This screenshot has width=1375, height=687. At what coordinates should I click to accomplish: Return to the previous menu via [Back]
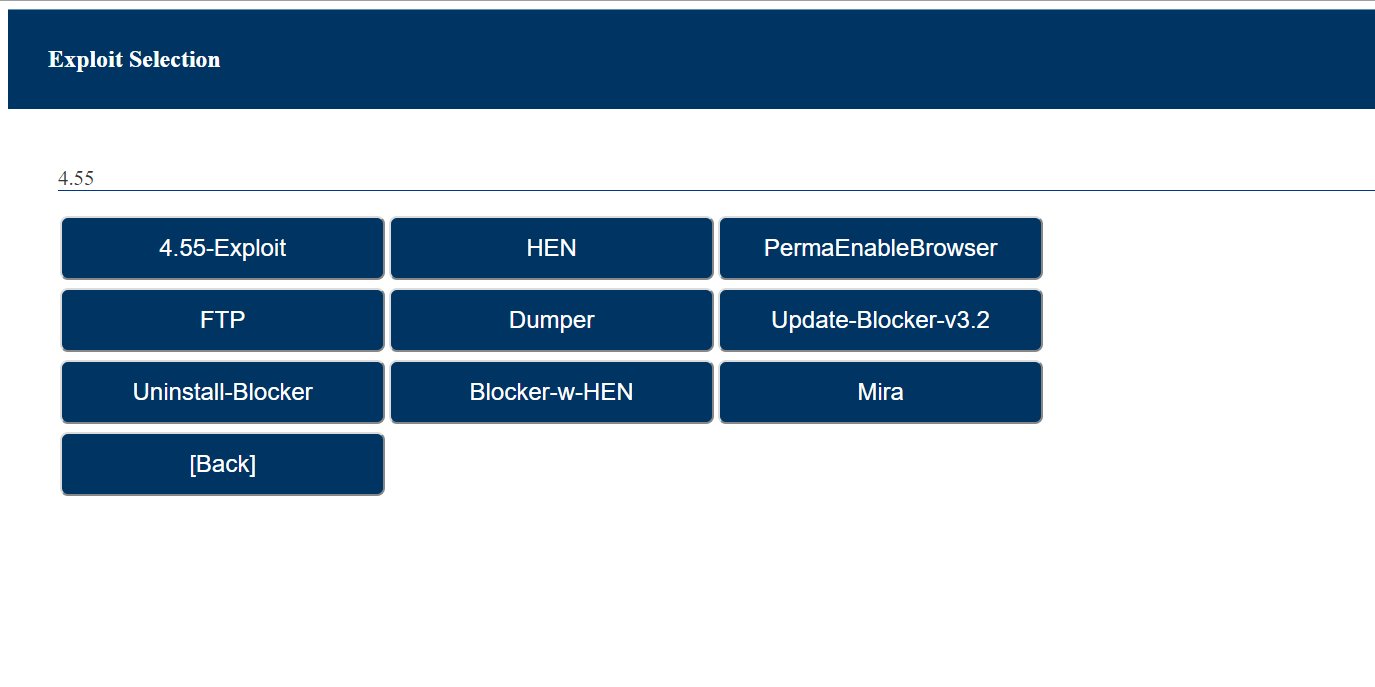[x=222, y=464]
